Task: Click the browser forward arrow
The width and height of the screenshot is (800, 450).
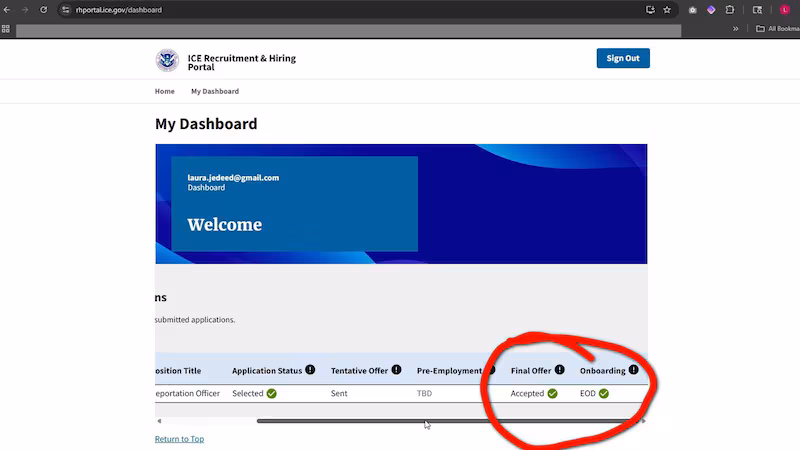Action: pyautogui.click(x=25, y=10)
